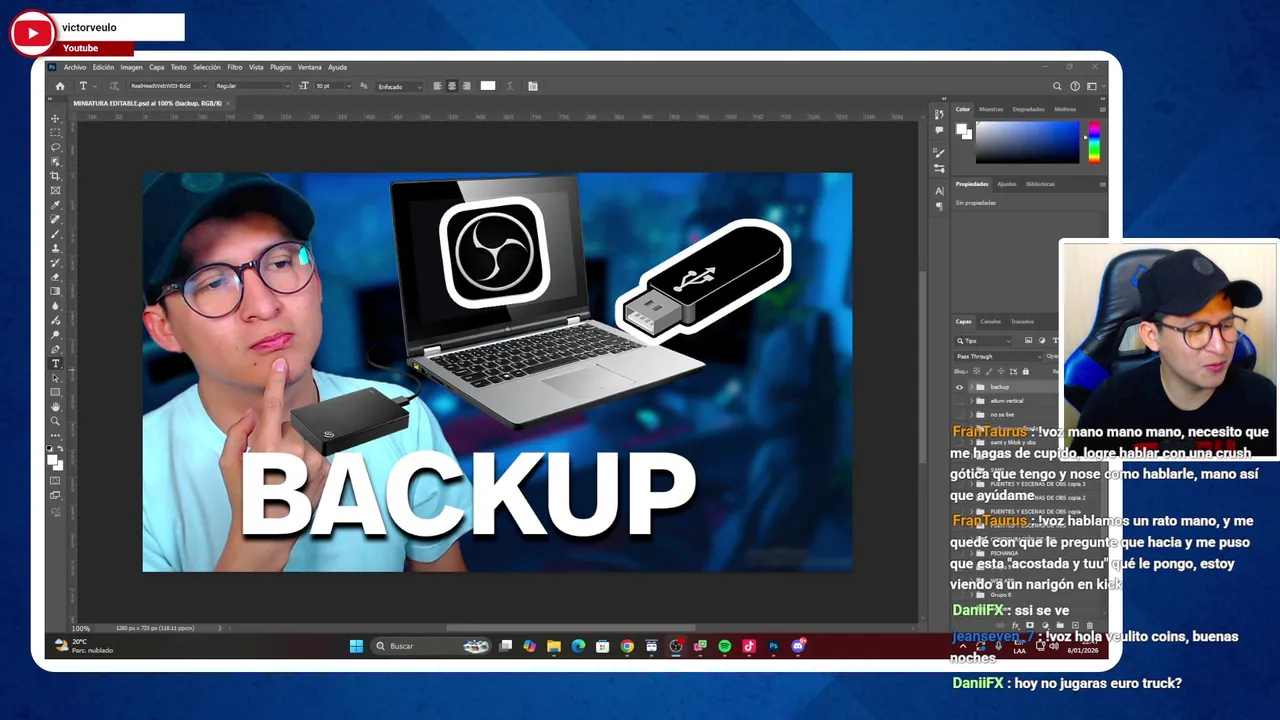This screenshot has width=1280, height=720.
Task: Open the Archivo menu
Action: pyautogui.click(x=75, y=67)
